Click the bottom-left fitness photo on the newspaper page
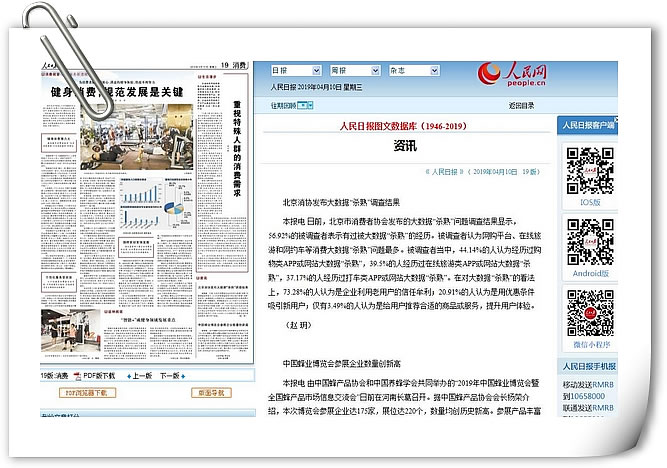The image size is (667, 468). (x=71, y=329)
